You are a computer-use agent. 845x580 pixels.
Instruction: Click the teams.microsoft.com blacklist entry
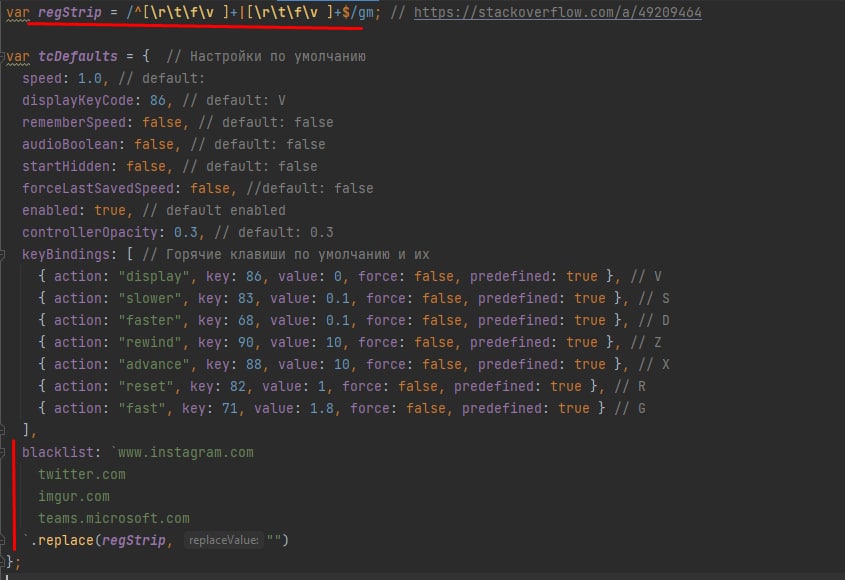114,519
